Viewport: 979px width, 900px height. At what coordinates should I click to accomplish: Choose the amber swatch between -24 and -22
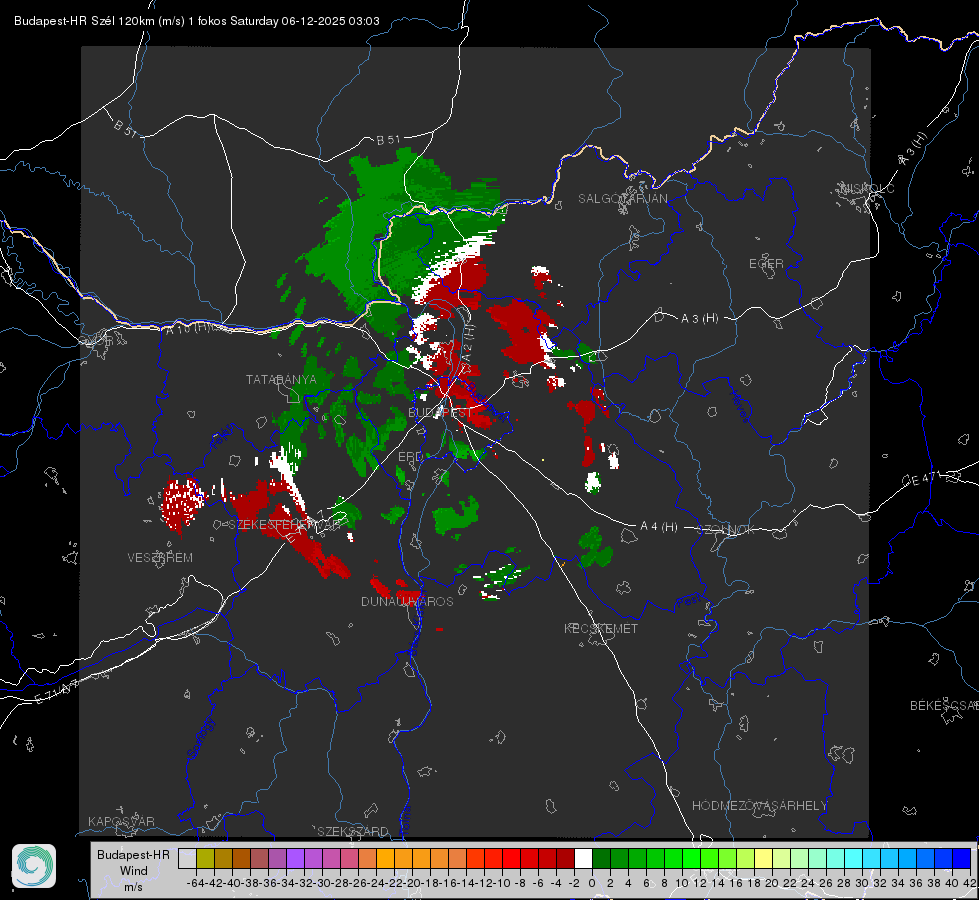tap(385, 859)
